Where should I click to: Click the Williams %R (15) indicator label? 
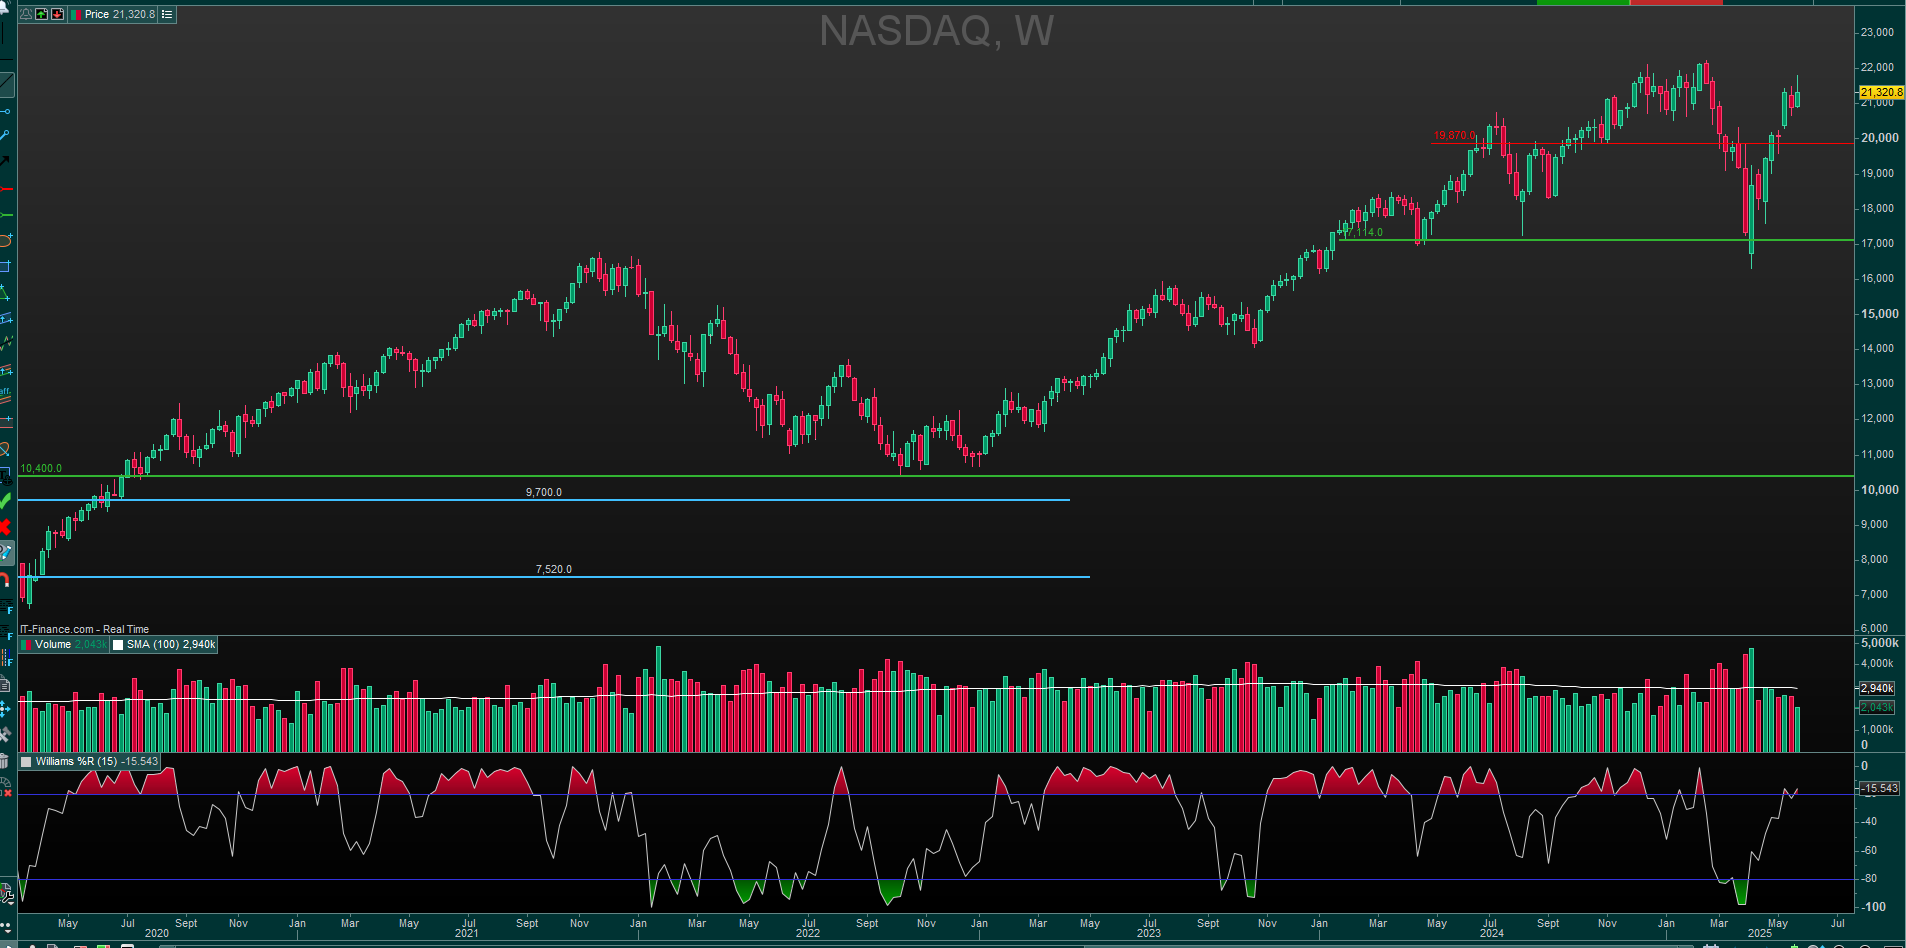(77, 761)
